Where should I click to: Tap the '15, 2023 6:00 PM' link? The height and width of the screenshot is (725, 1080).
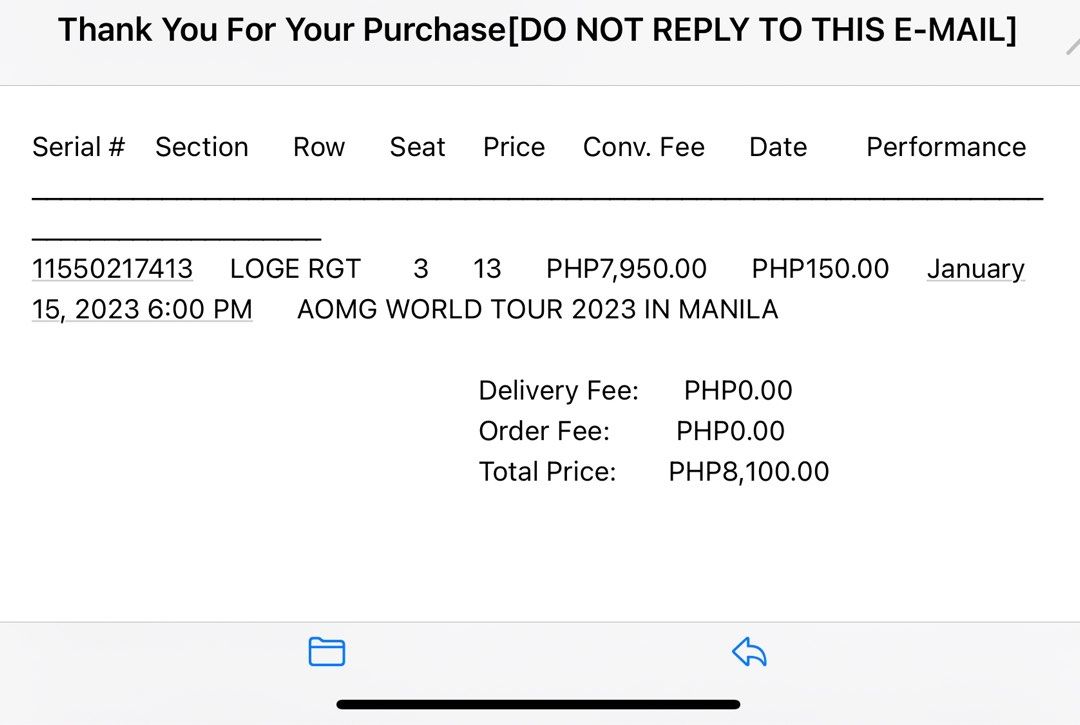click(x=142, y=309)
